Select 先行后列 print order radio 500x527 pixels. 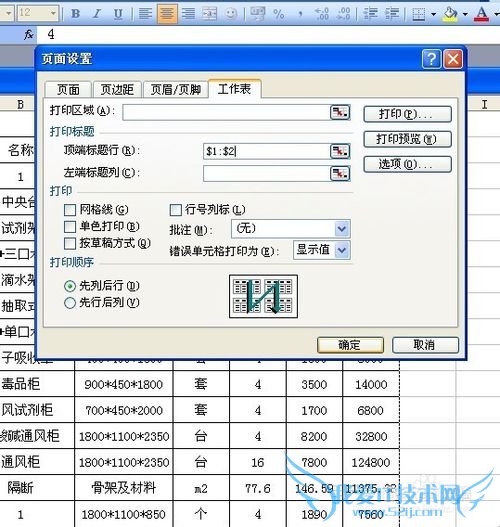[70, 303]
